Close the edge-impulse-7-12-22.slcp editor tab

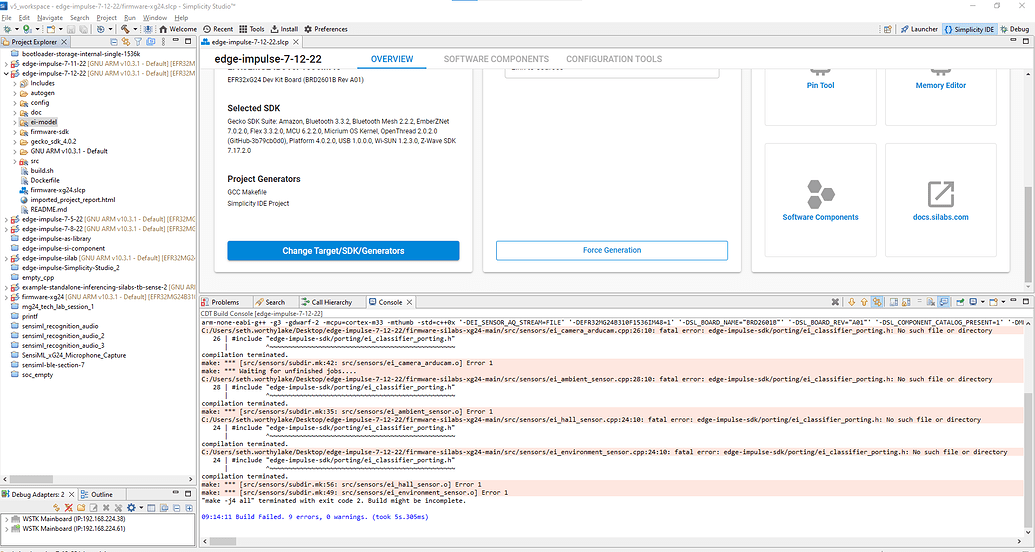click(x=296, y=42)
